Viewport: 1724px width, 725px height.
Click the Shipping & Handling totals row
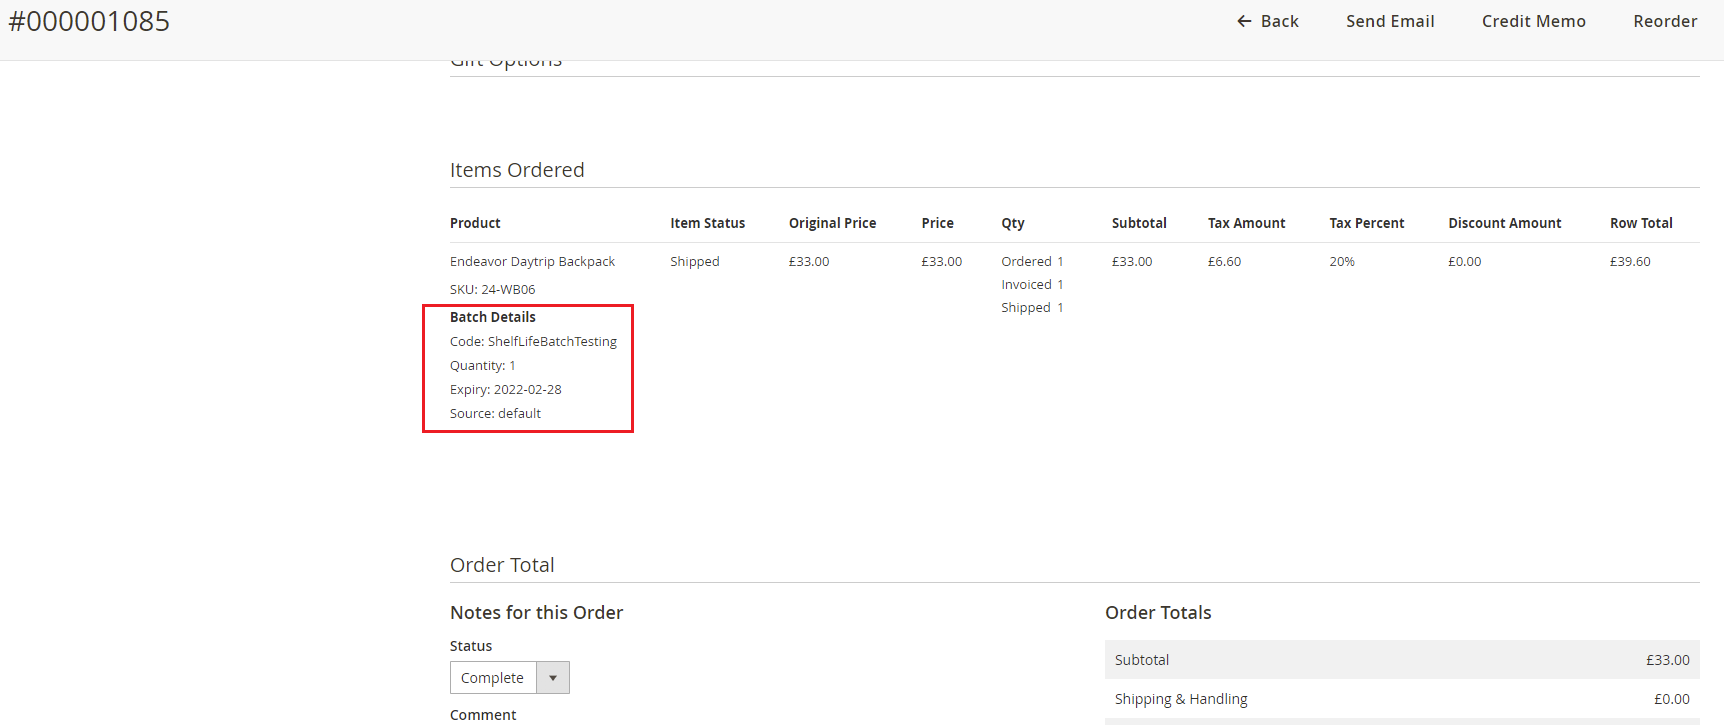1401,699
